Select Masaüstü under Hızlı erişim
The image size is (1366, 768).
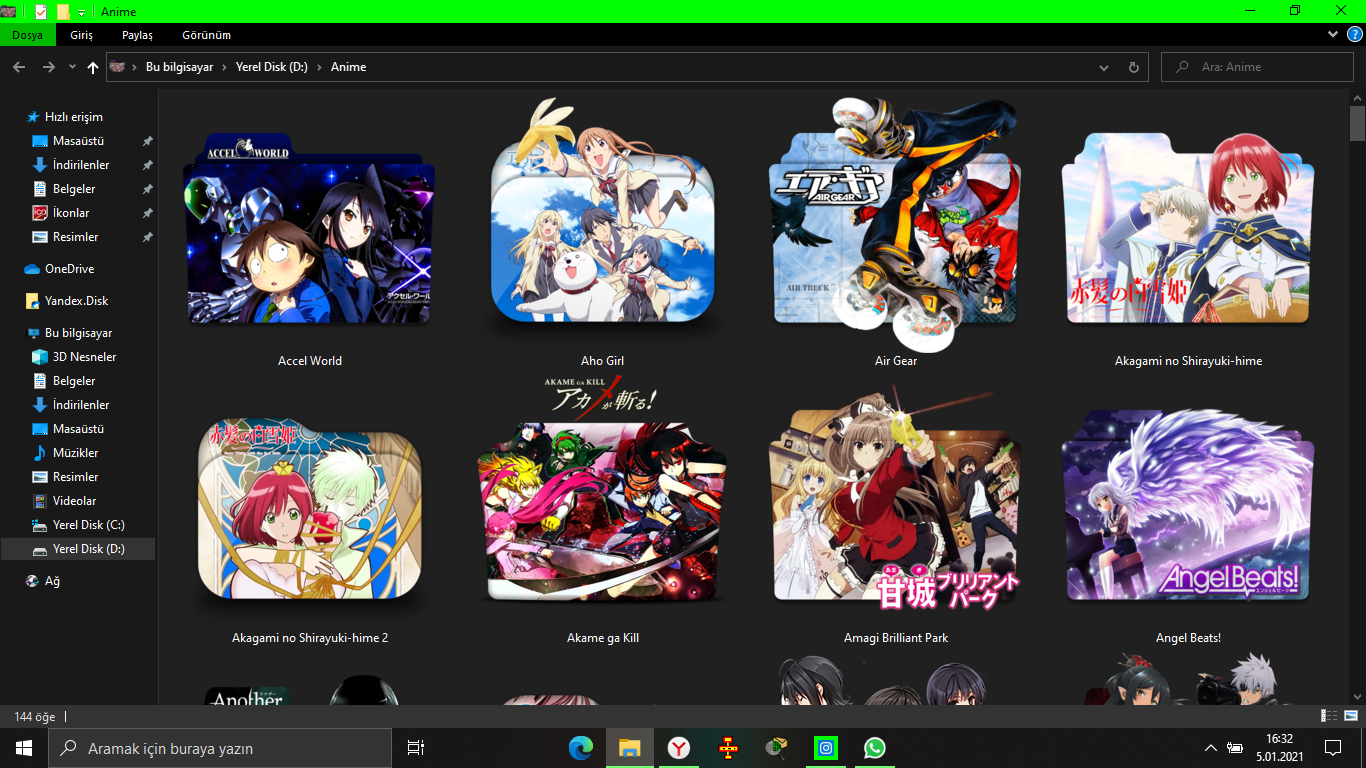point(78,141)
